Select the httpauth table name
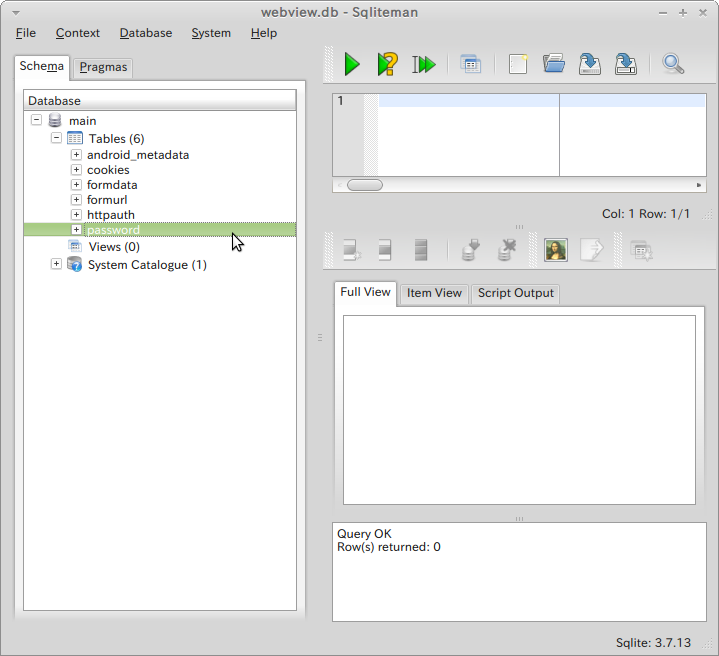 click(111, 215)
